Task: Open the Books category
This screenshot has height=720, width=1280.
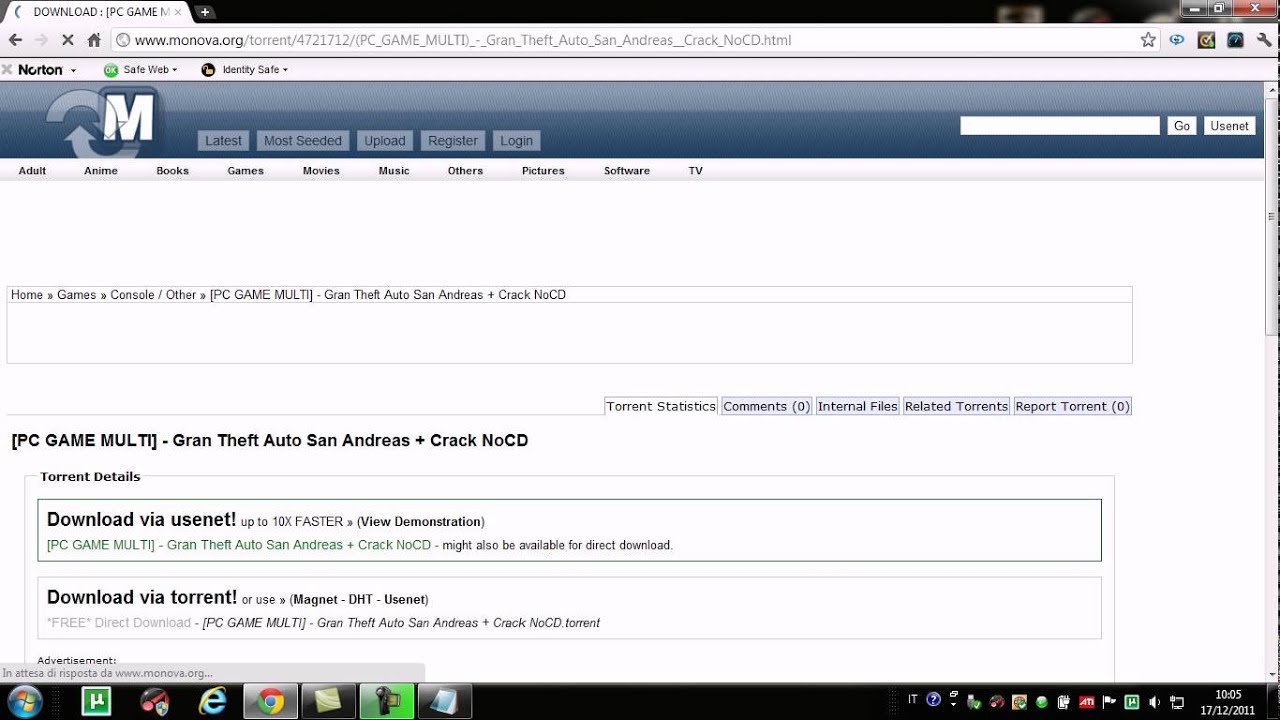Action: [172, 171]
